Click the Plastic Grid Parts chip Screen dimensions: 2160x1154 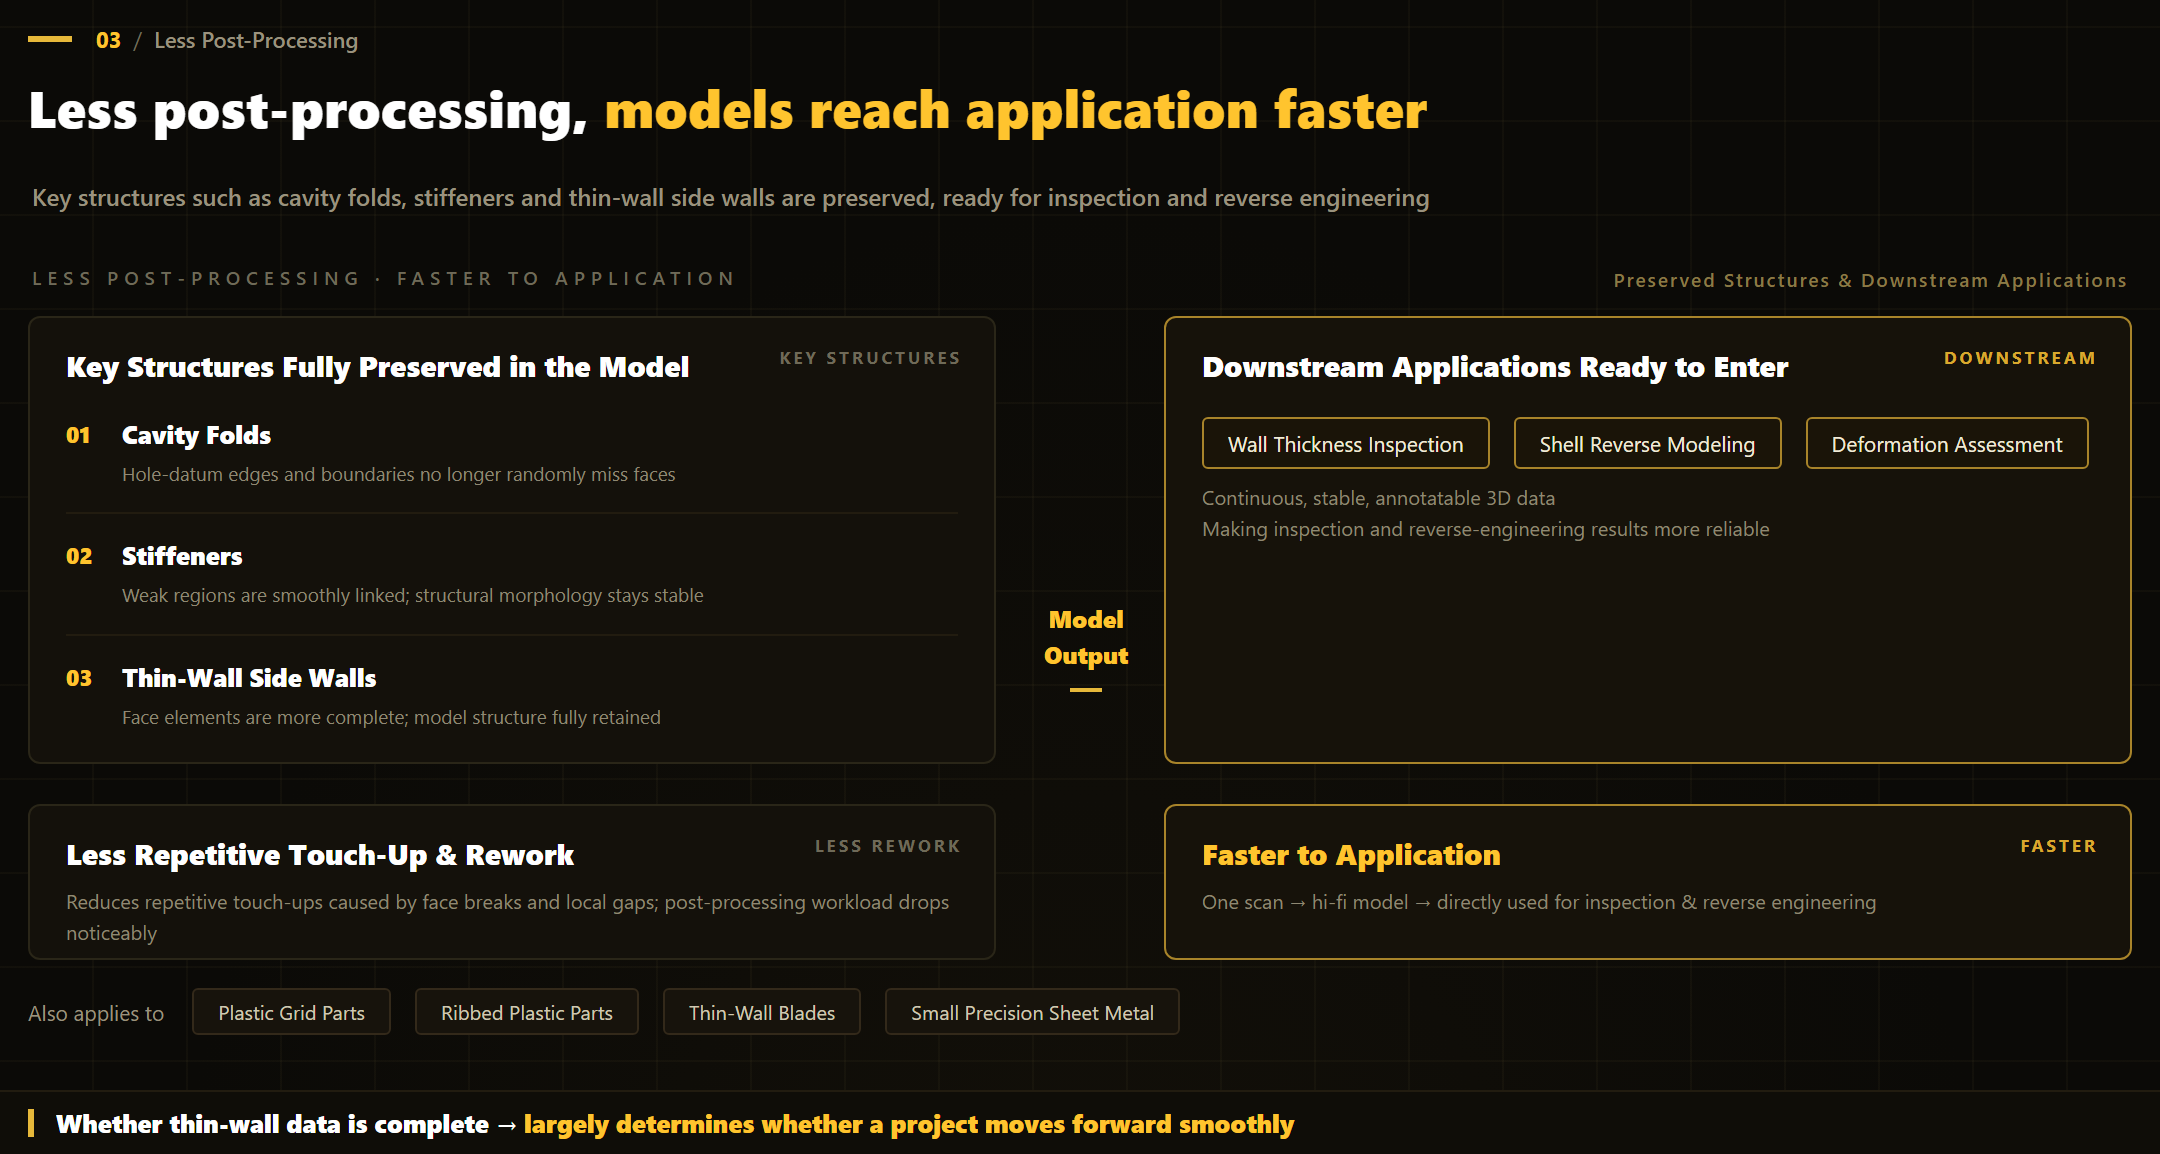291,1012
